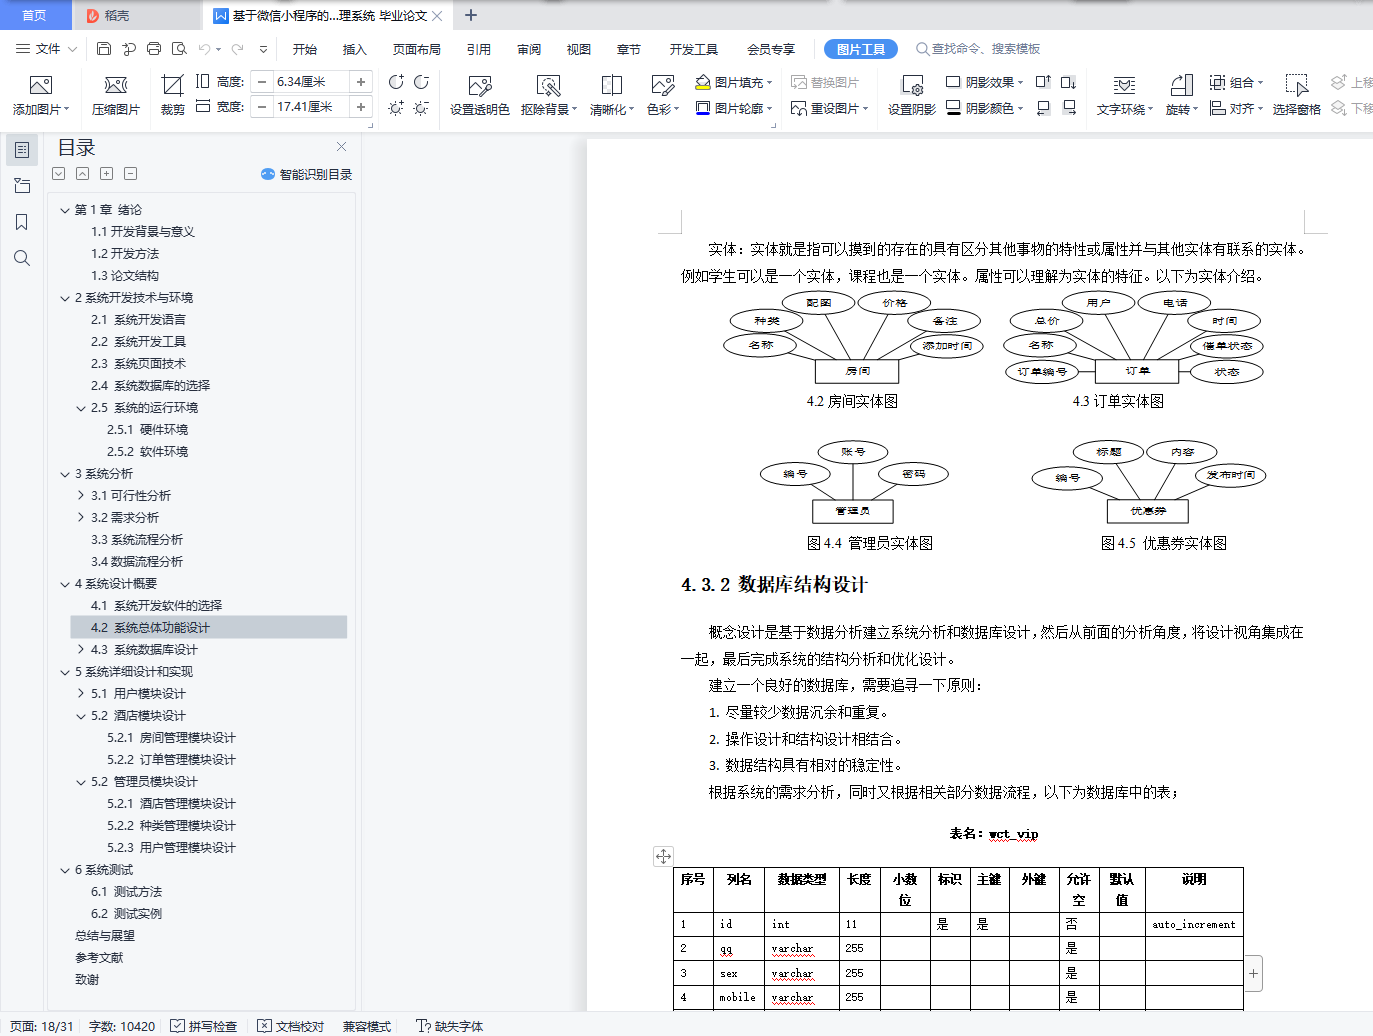Open the 开始 ribbon tab
The image size is (1373, 1036).
(305, 49)
